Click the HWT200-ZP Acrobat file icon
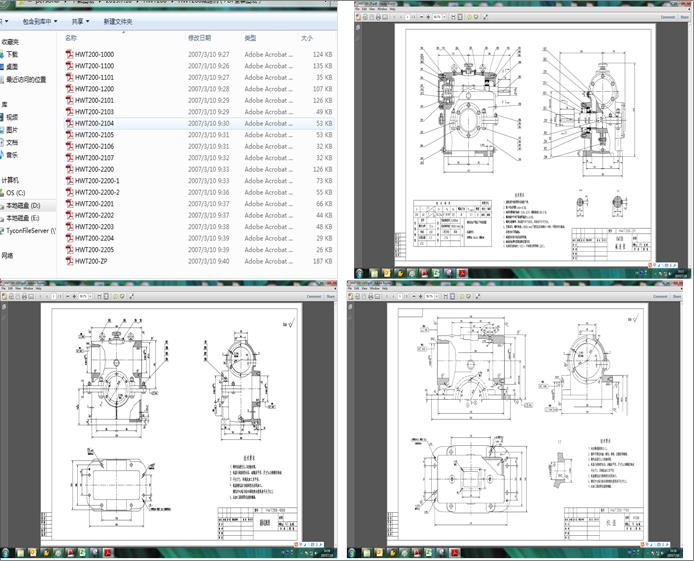The height and width of the screenshot is (561, 694). coord(69,261)
